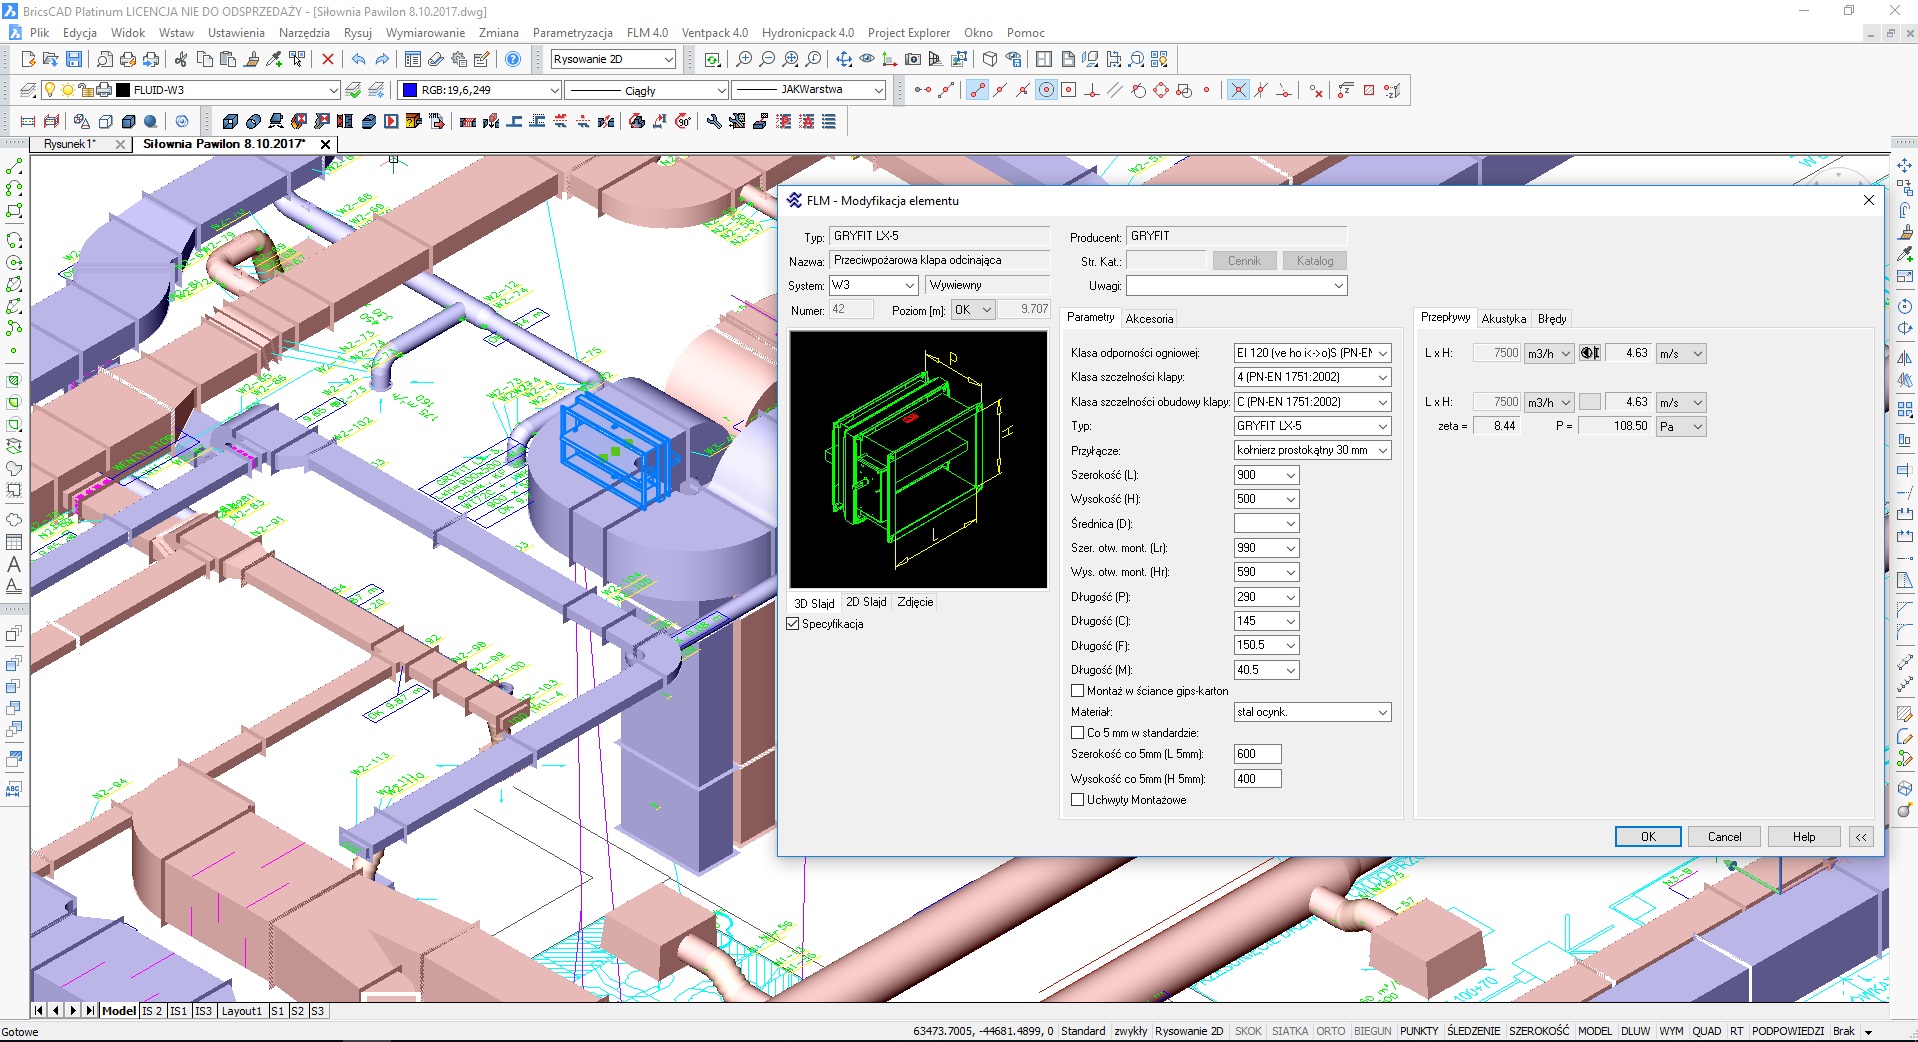Enable Montaż w ściance gips-karton checkbox
This screenshot has width=1918, height=1042.
coord(1078,691)
